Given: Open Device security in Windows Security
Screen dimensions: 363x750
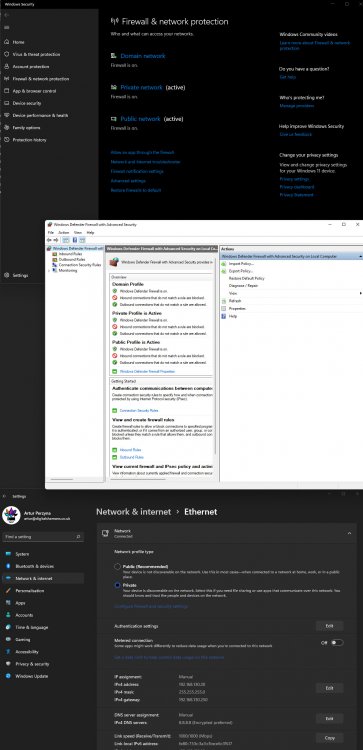Looking at the screenshot, I should pos(27,103).
